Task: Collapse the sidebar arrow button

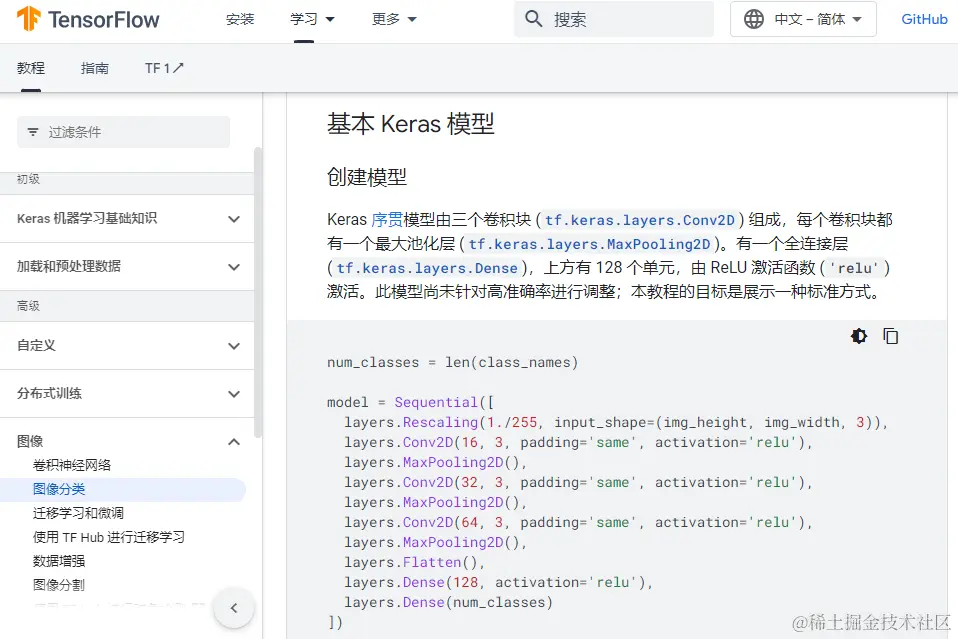Action: [234, 608]
